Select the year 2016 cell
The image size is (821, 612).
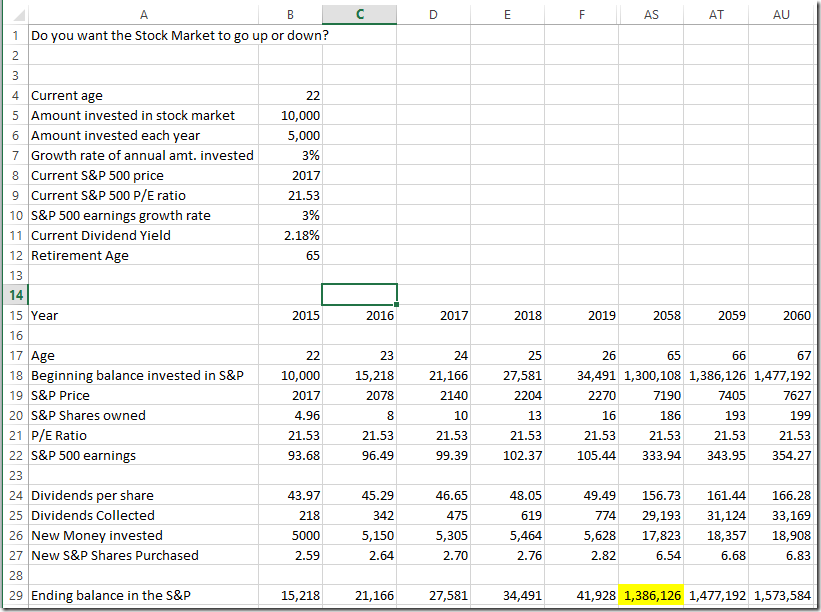click(x=359, y=315)
